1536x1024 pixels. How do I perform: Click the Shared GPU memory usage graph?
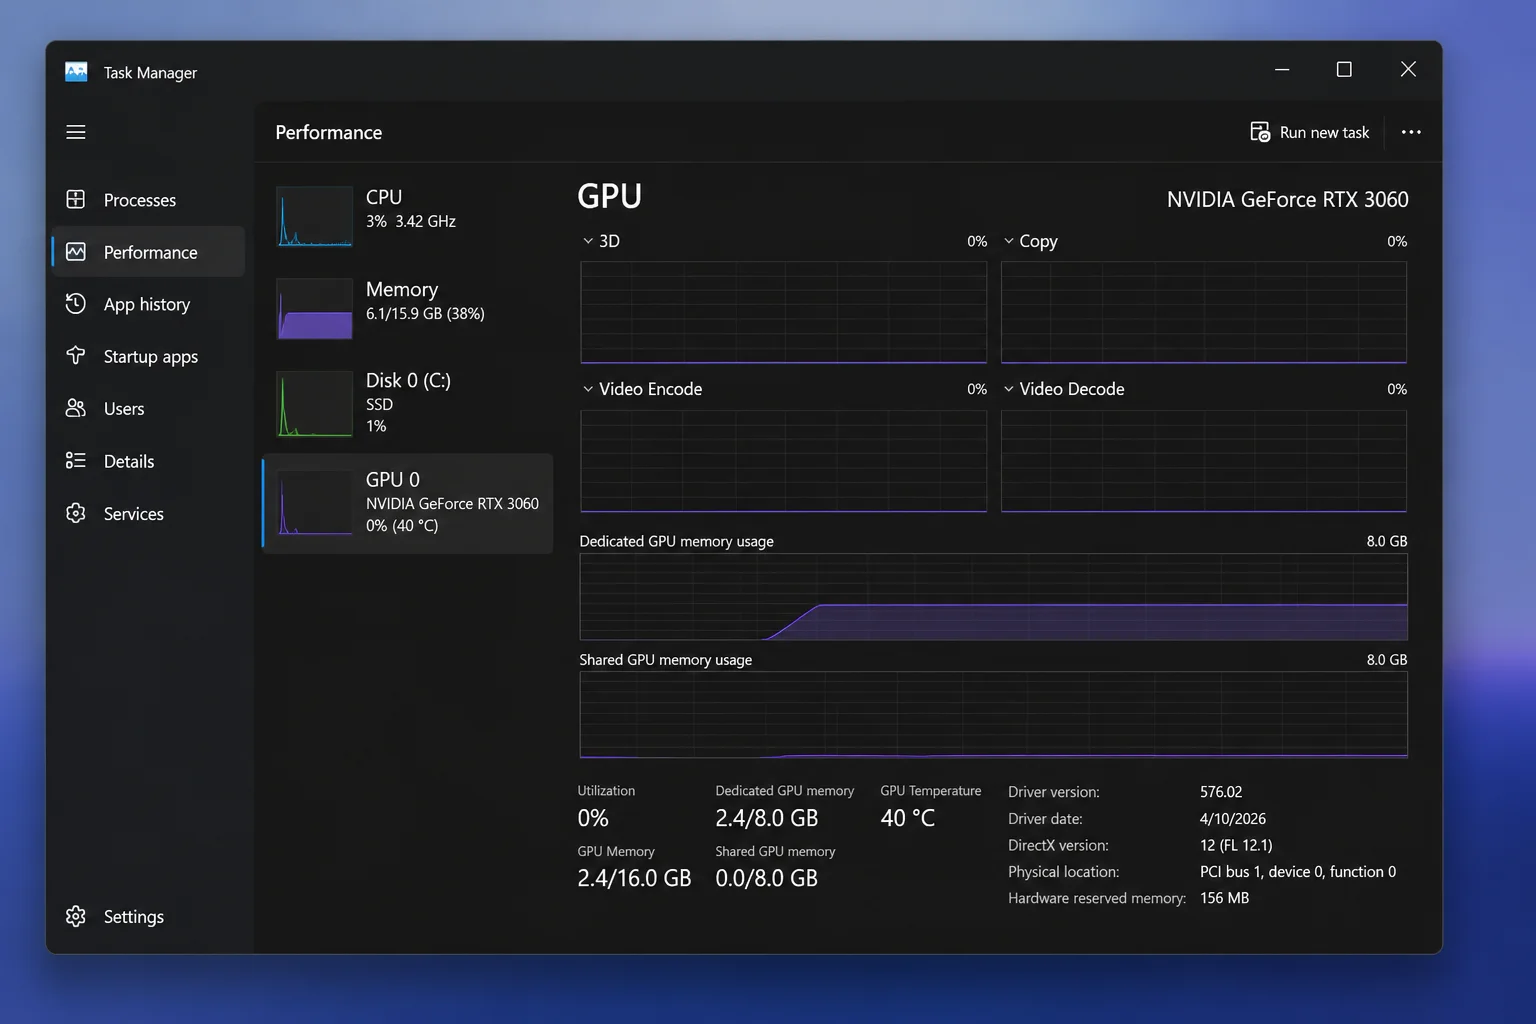click(x=993, y=715)
